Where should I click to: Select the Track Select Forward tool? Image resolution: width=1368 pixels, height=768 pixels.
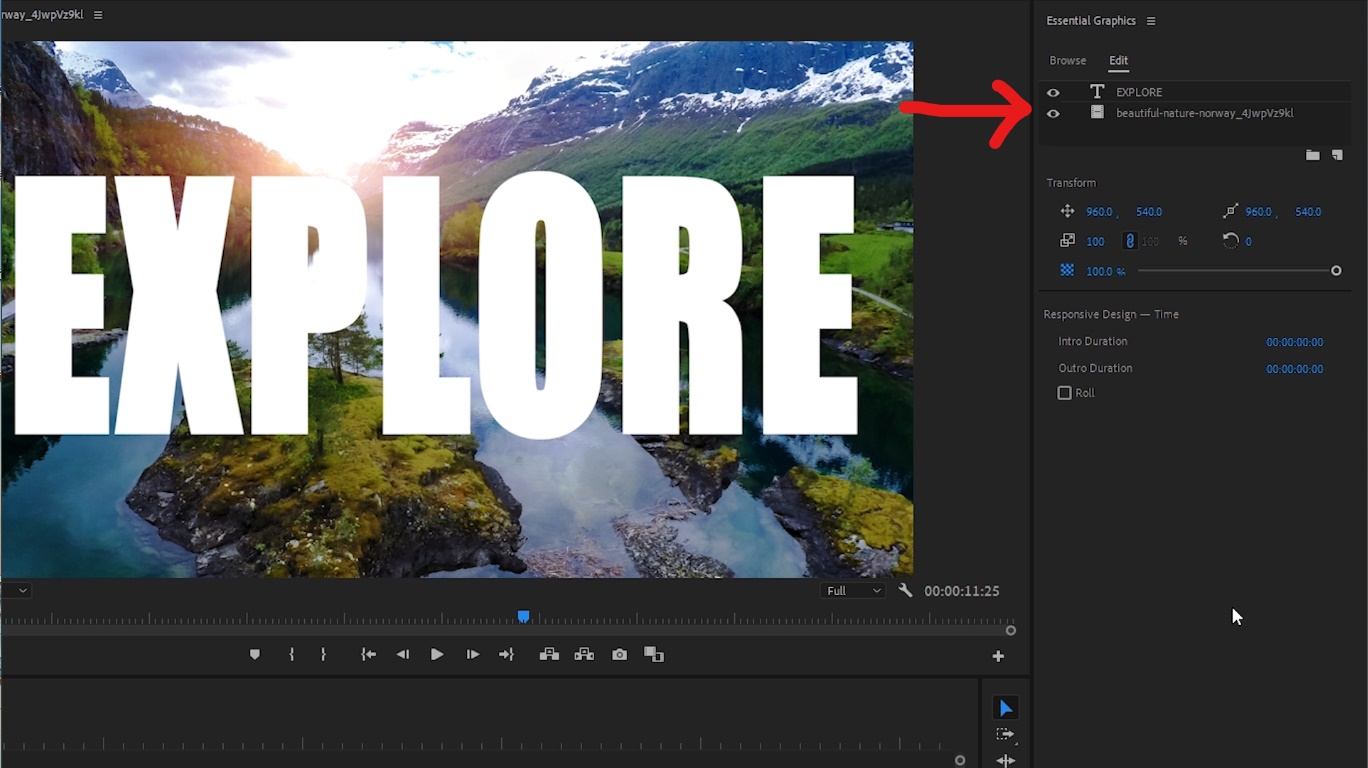[x=1005, y=734]
